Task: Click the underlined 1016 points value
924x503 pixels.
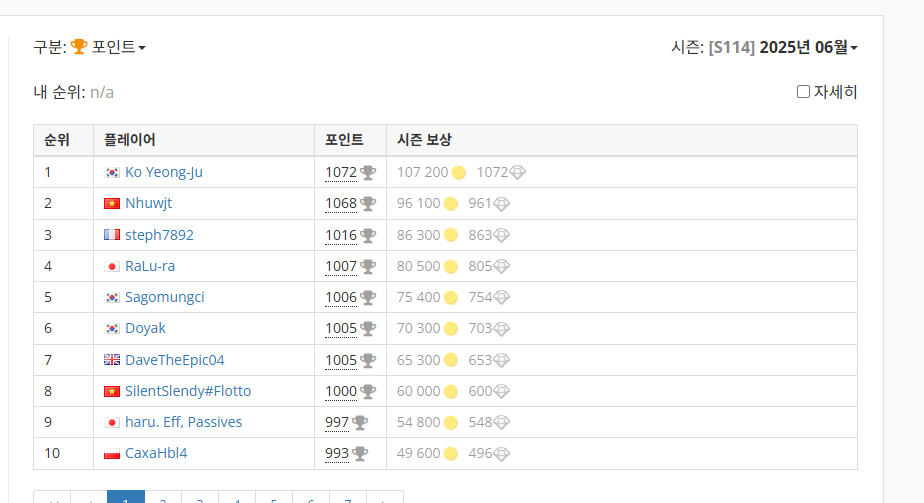Action: point(341,236)
